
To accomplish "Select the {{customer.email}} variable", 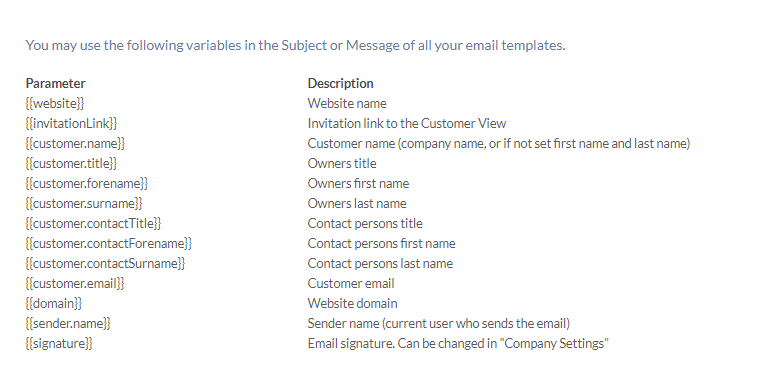I will coord(75,284).
